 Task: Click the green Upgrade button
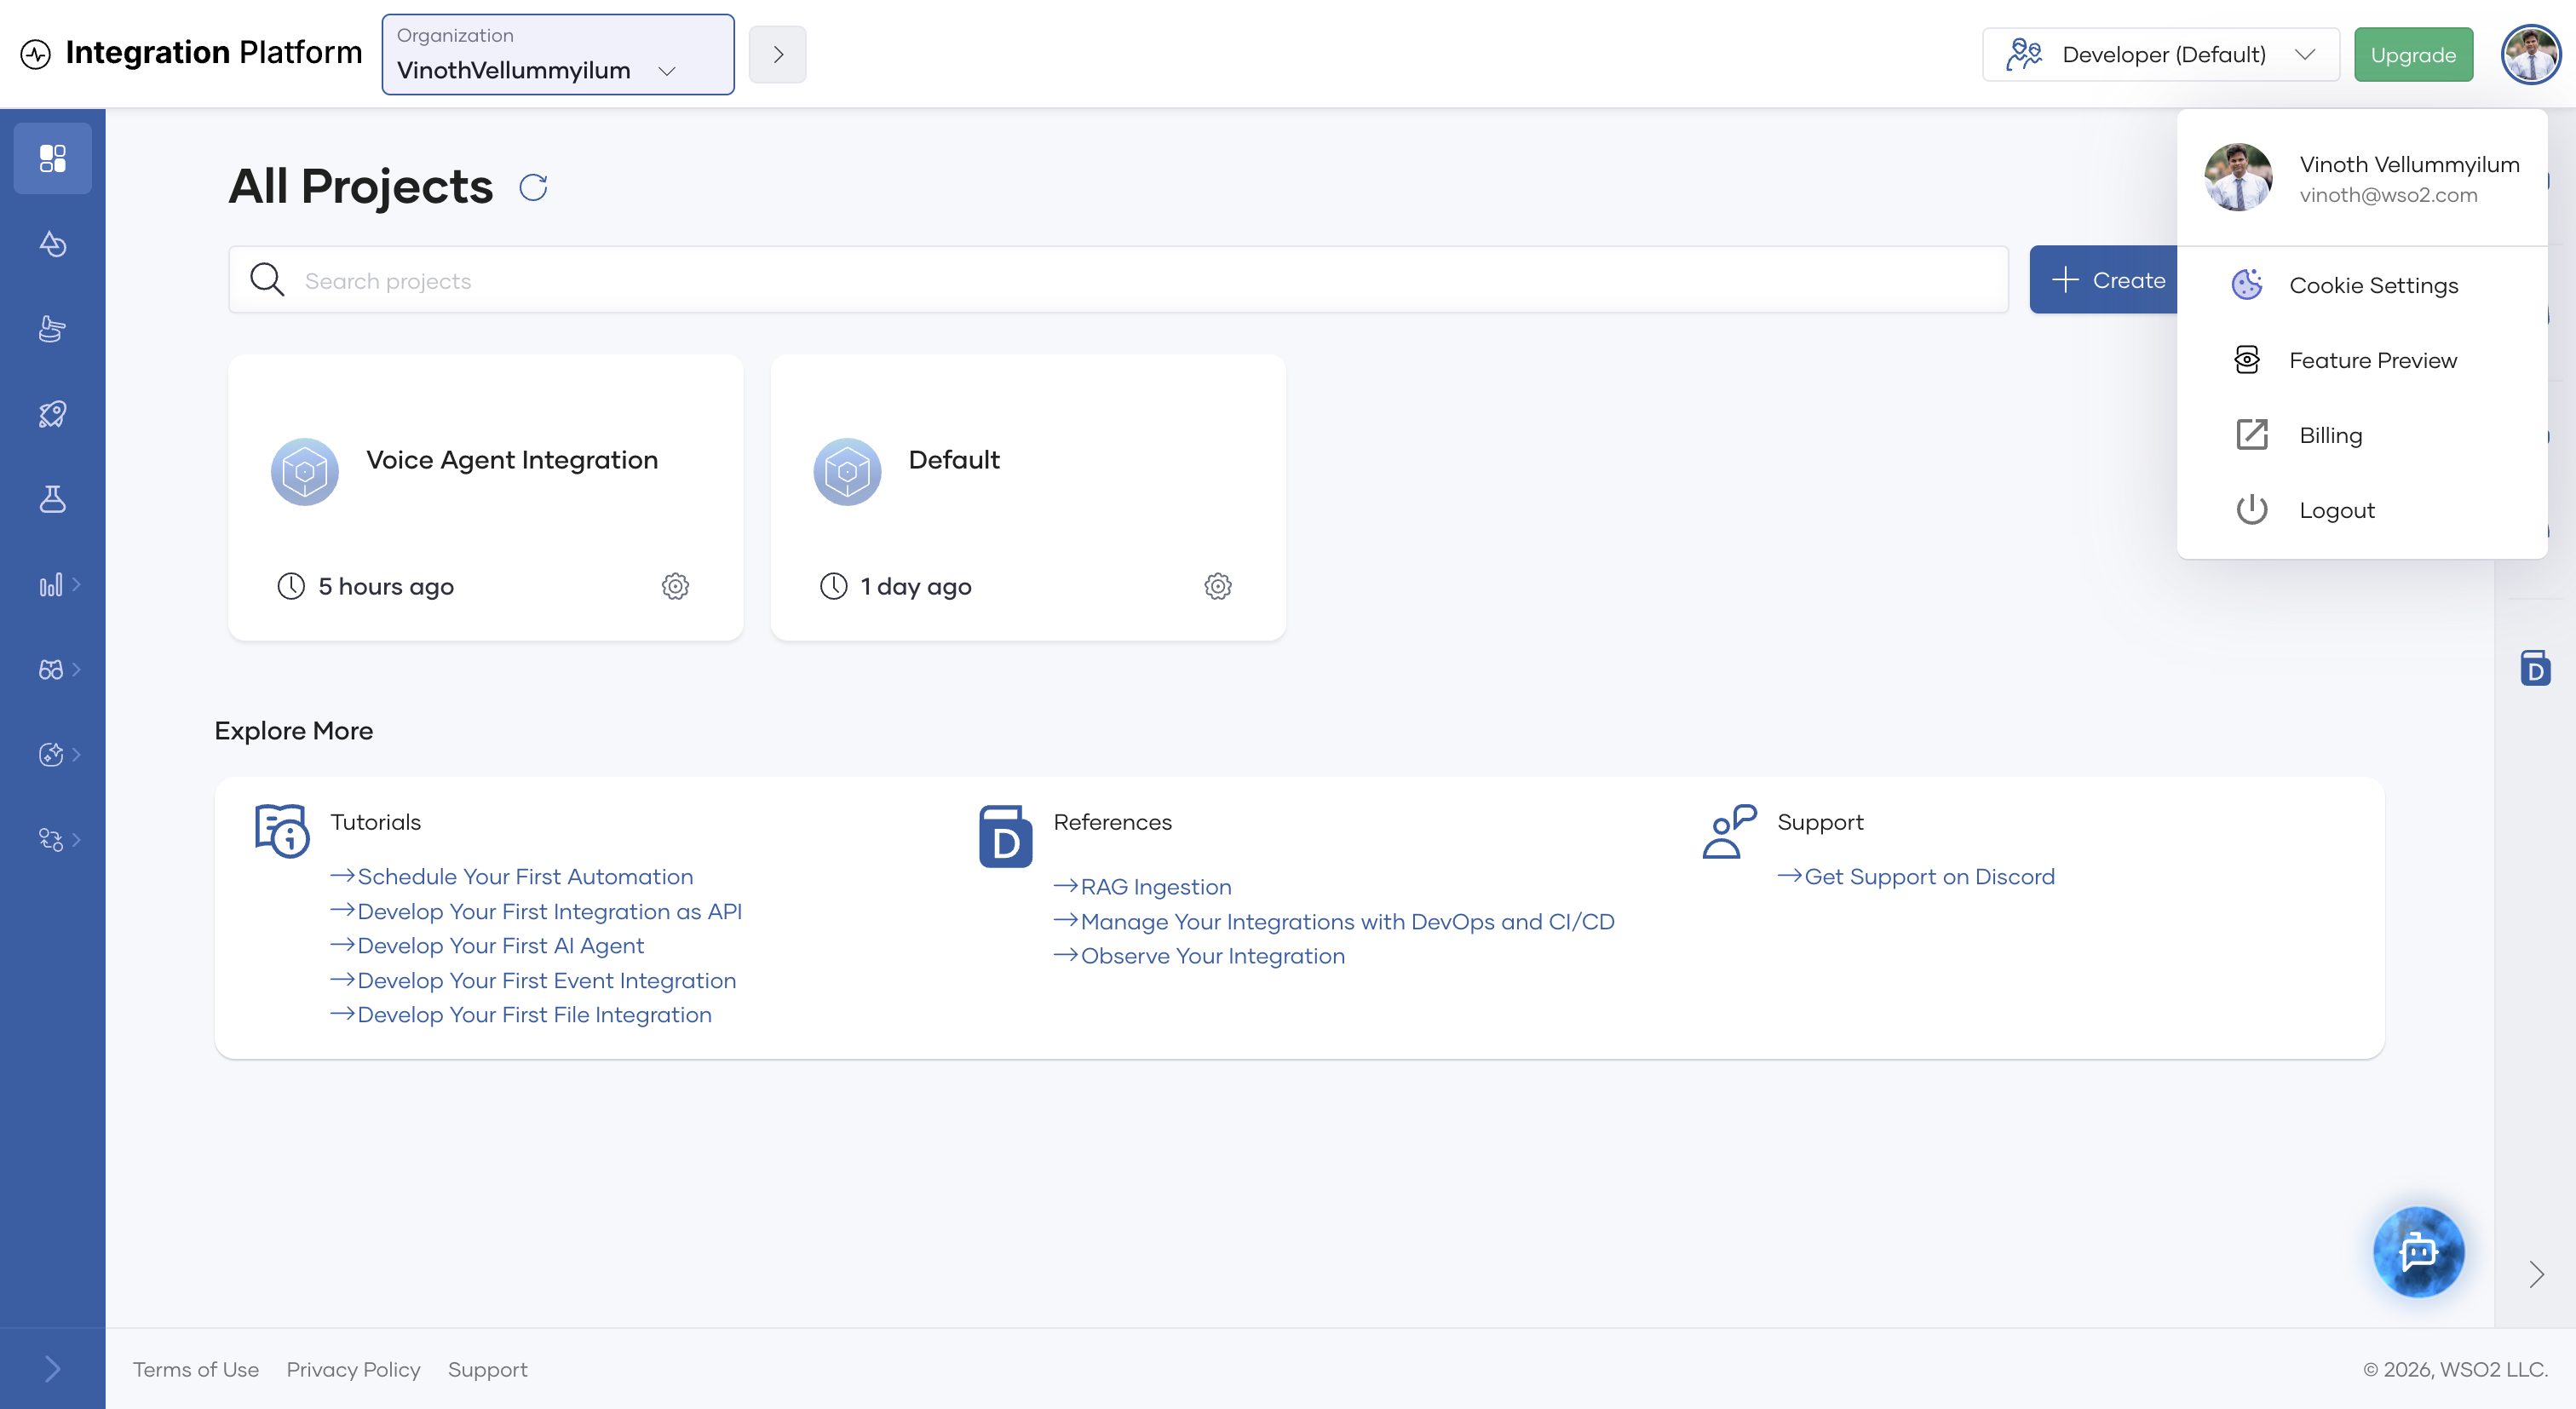(x=2413, y=54)
